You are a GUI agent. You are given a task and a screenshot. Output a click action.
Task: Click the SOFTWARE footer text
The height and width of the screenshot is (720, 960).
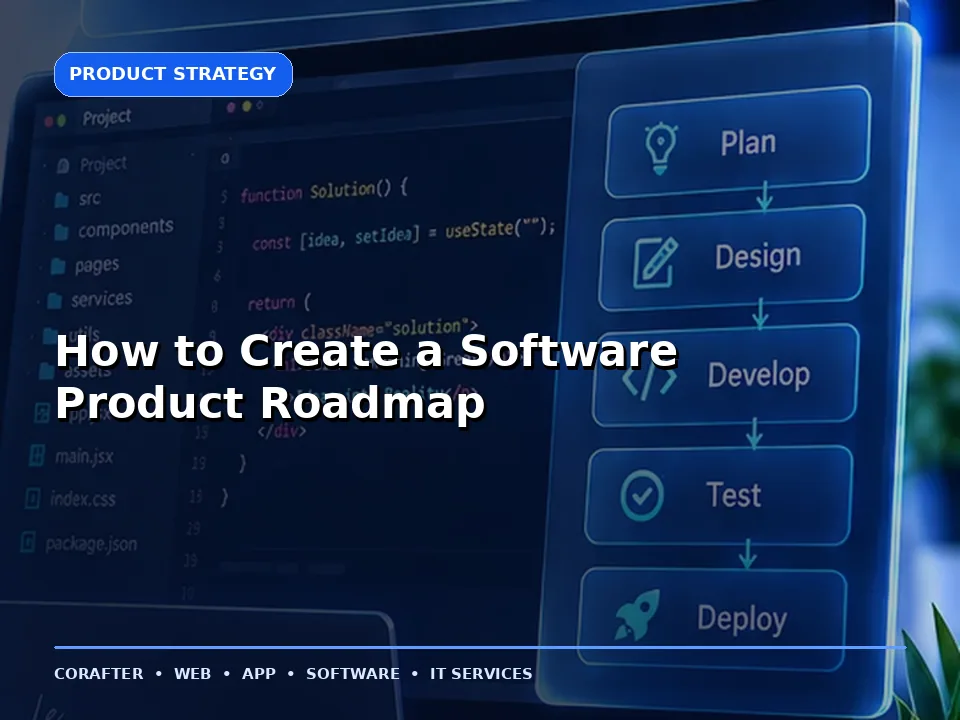[353, 673]
